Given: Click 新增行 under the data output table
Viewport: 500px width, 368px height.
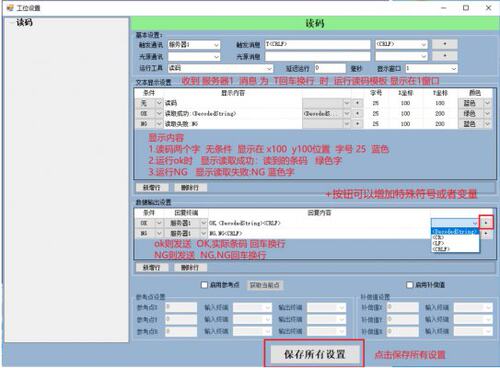Looking at the screenshot, I should pyautogui.click(x=151, y=268).
